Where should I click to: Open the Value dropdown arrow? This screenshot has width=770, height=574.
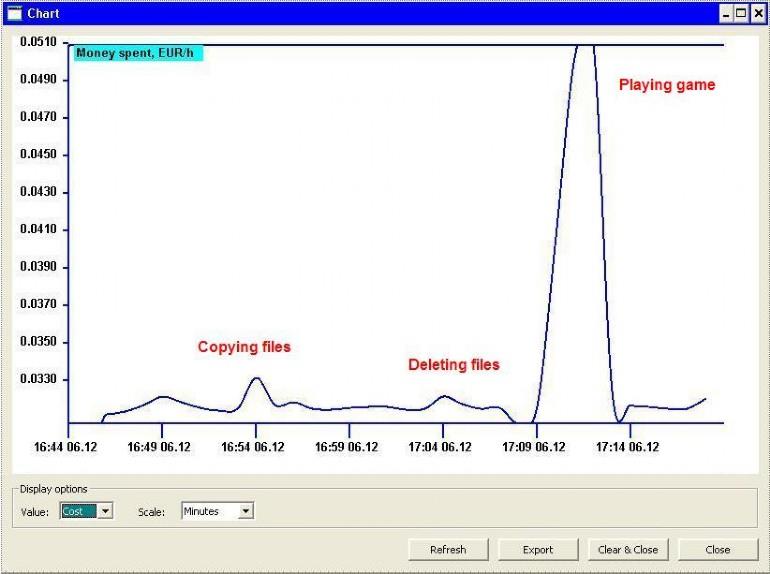pyautogui.click(x=105, y=511)
